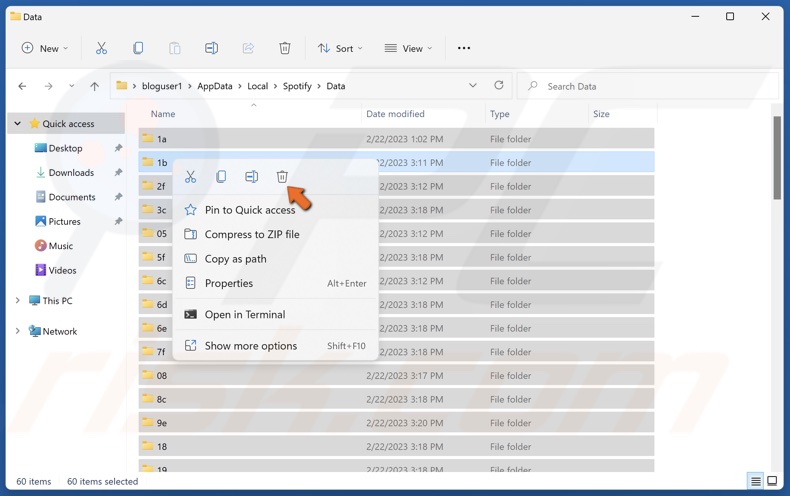Viewport: 790px width, 496px height.
Task: Click the Copy icon in the top toolbar
Action: point(138,48)
